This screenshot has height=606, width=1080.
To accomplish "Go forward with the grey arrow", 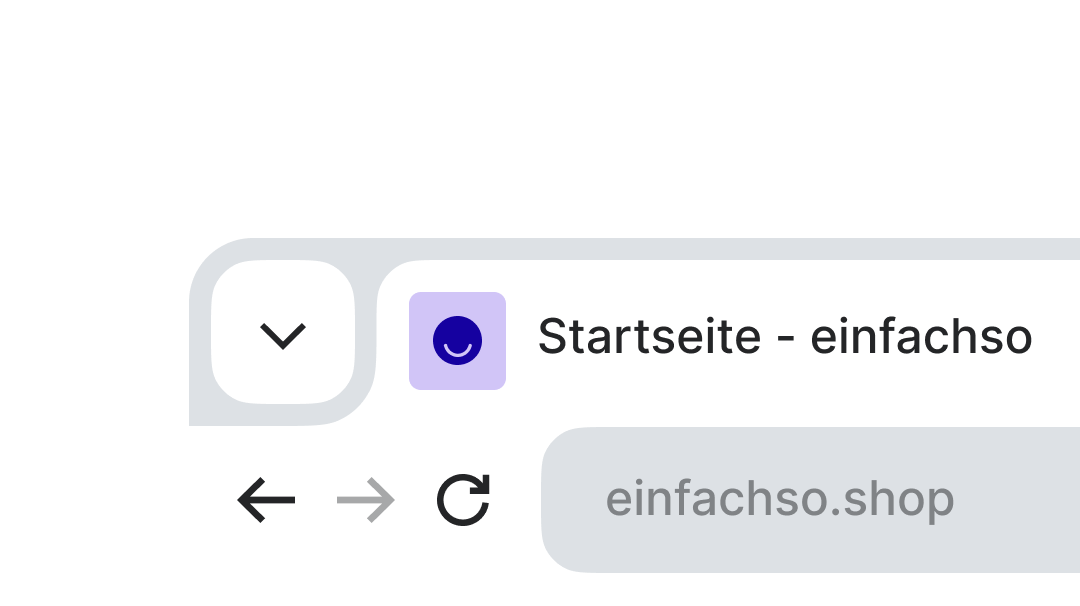I will tap(366, 500).
